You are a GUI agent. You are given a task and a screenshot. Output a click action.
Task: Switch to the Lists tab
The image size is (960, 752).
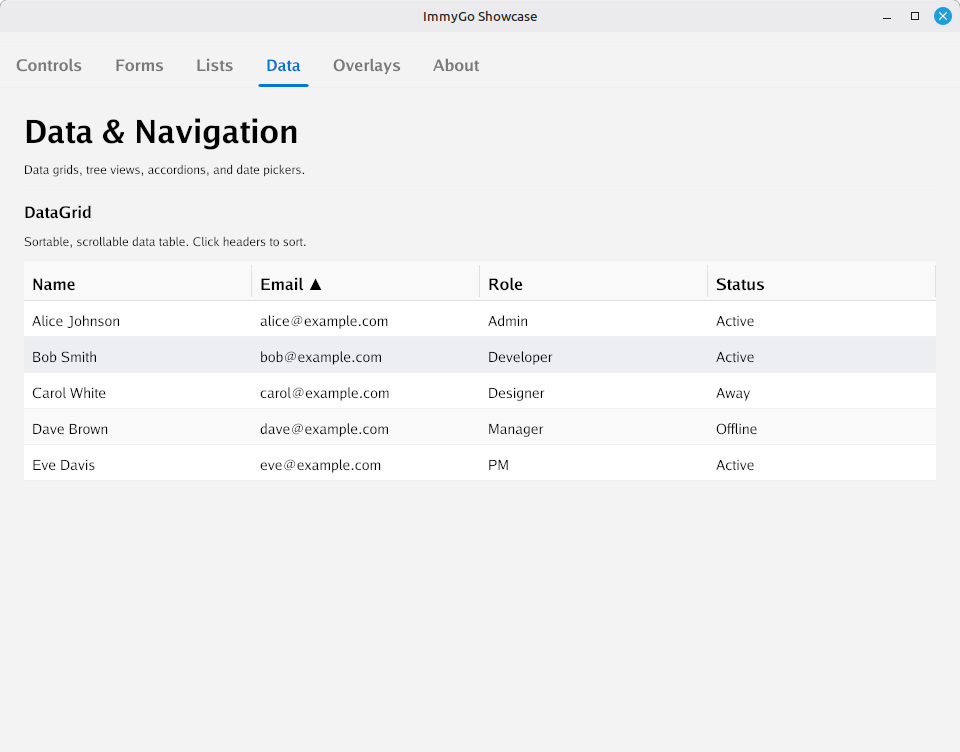click(214, 65)
